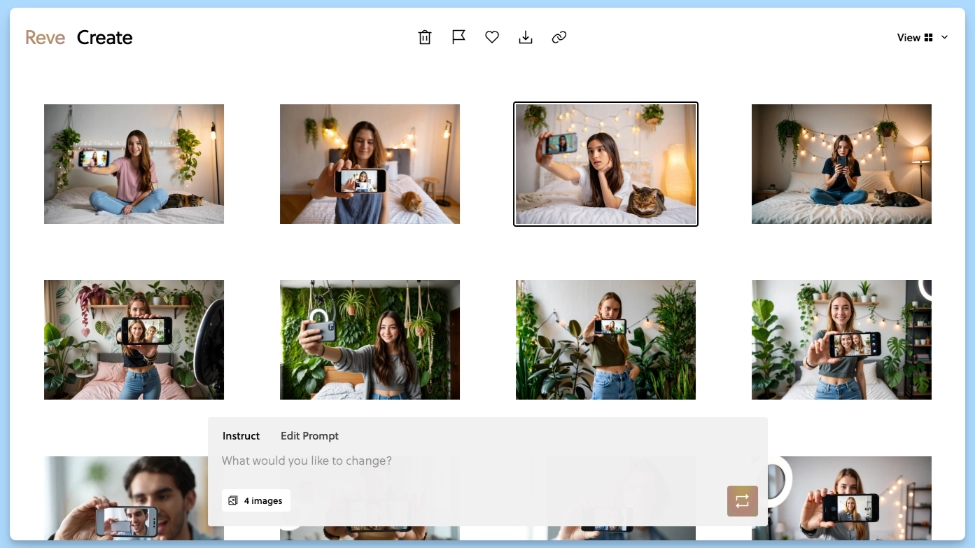
Task: Select the highlighted girl lying with cat thumbnail
Action: click(x=605, y=164)
